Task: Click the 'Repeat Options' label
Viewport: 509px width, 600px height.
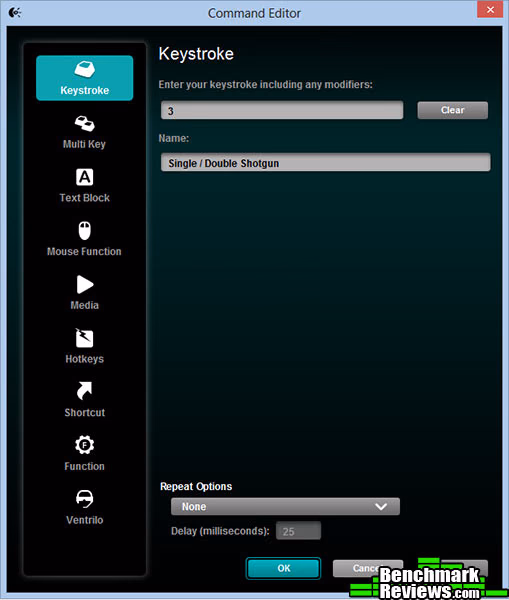Action: pos(196,486)
